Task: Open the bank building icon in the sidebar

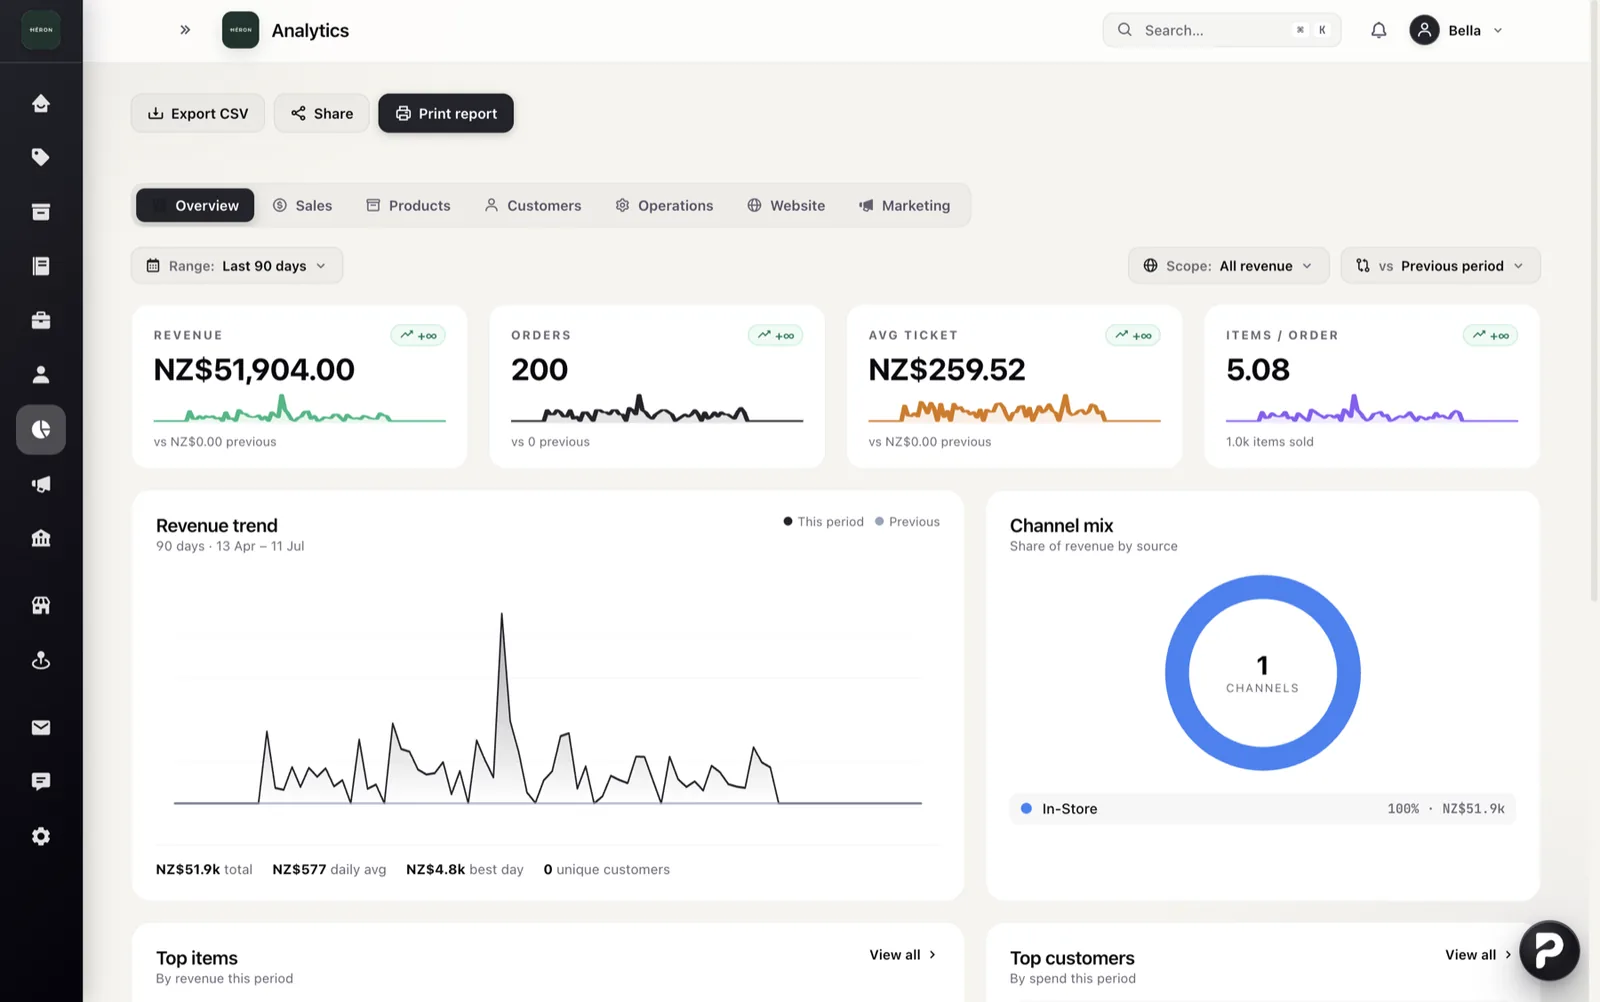Action: [x=41, y=538]
